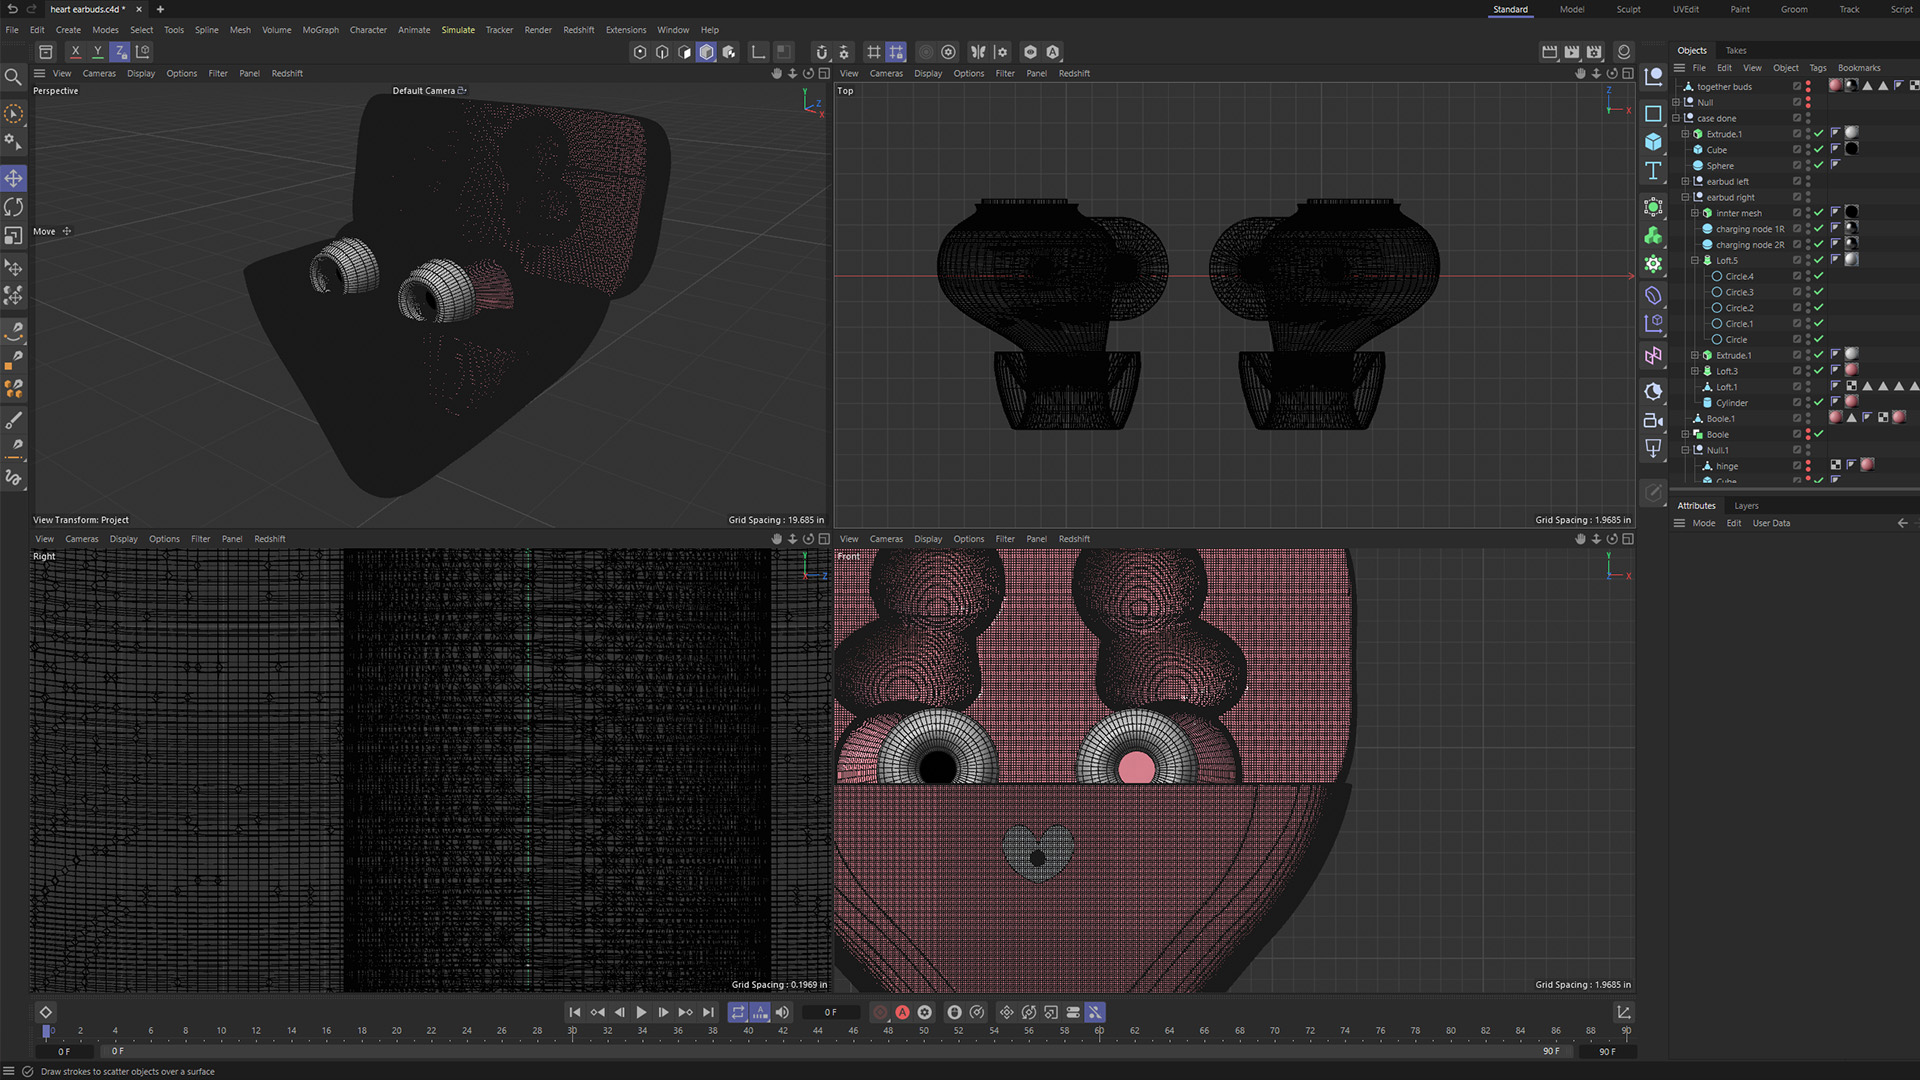This screenshot has height=1080, width=1920.
Task: Collapse the case done group
Action: [x=1675, y=118]
